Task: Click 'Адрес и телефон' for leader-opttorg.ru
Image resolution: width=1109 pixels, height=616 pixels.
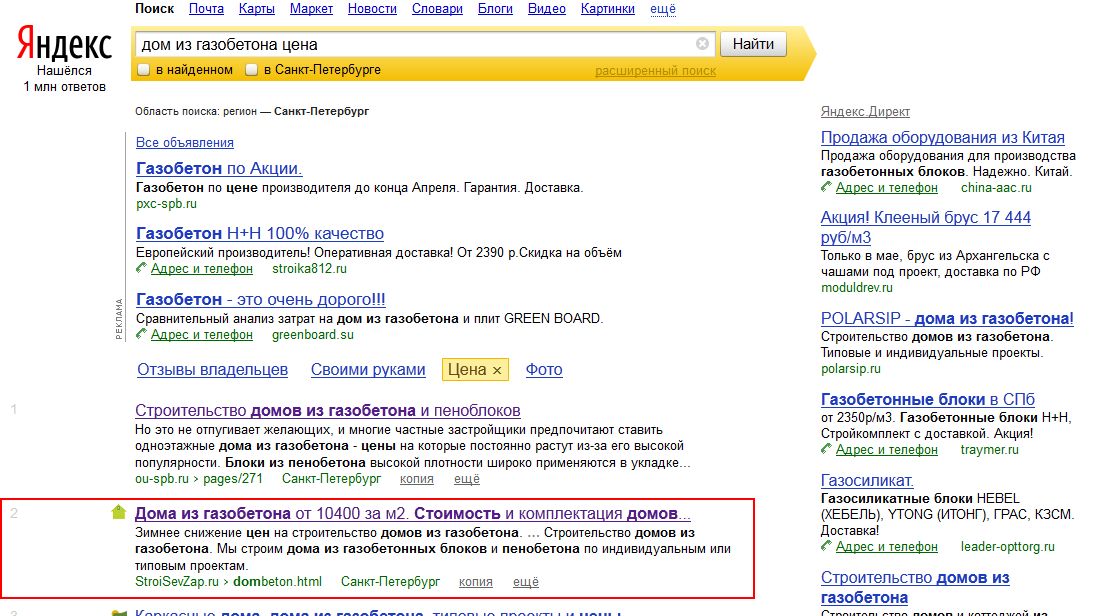Action: [x=887, y=547]
